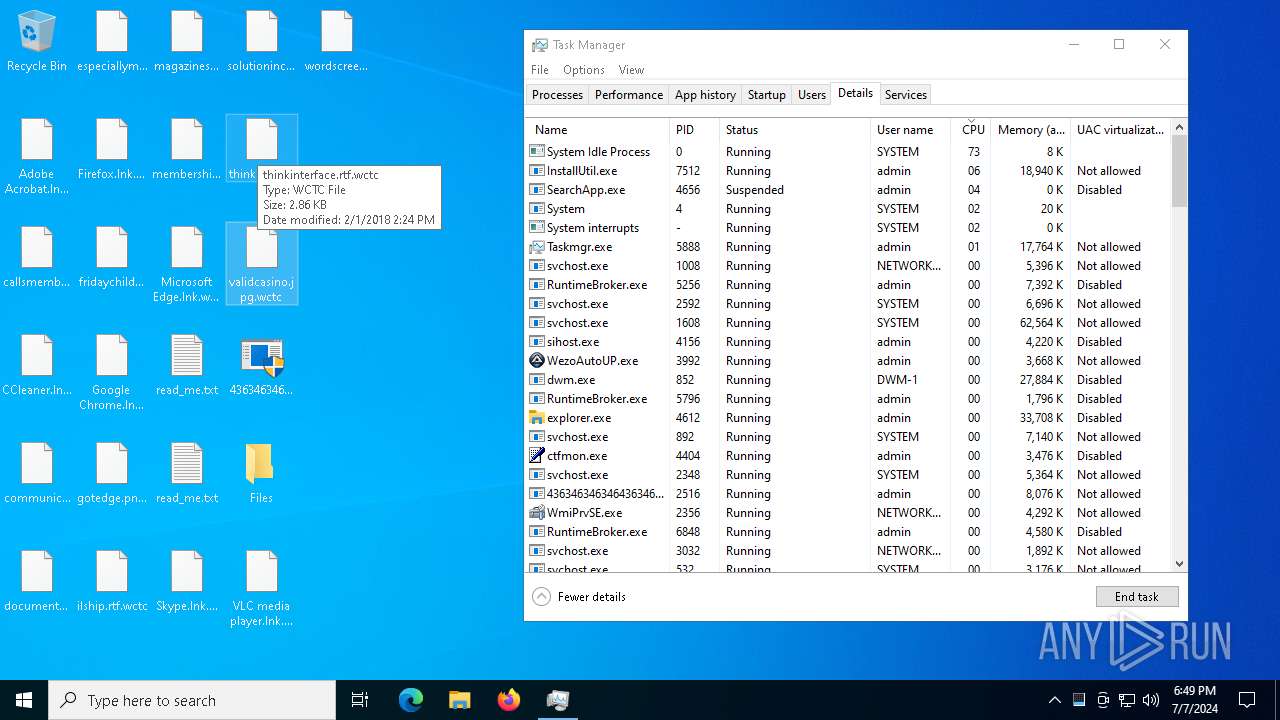Screen dimensions: 1280x720
Task: Show hidden system tray icons
Action: tap(1054, 700)
